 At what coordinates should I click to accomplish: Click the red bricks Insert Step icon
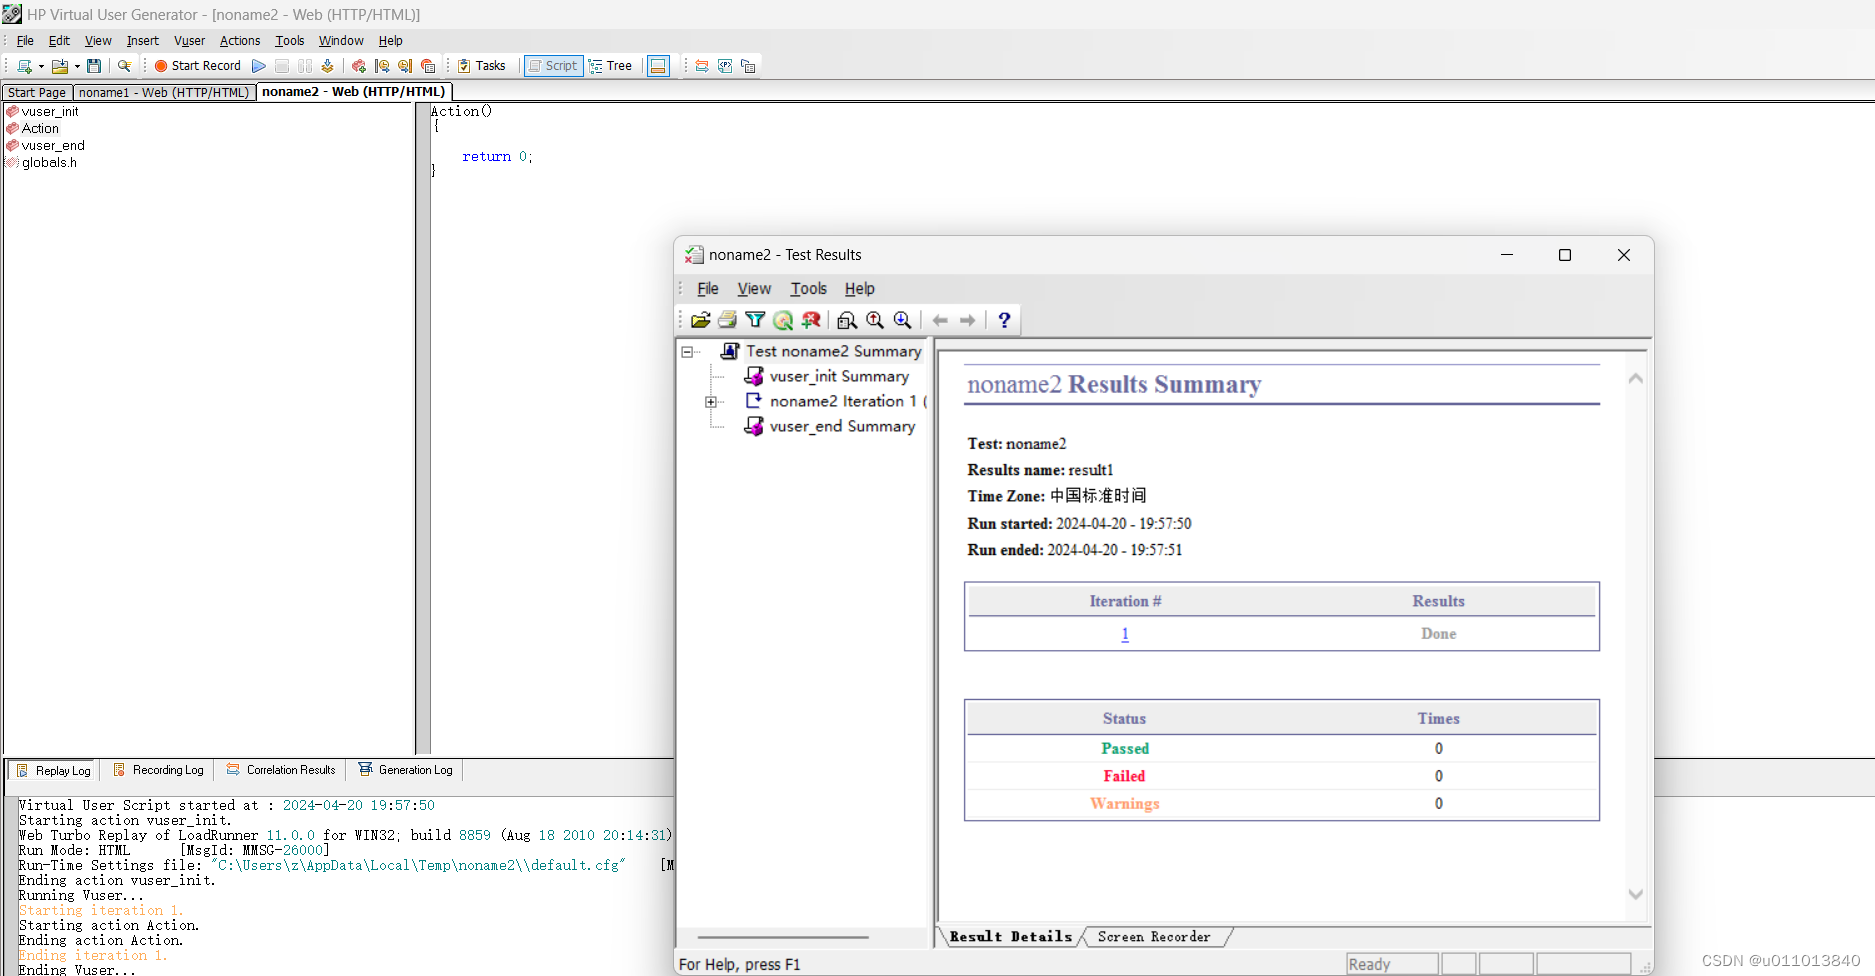pyautogui.click(x=359, y=66)
